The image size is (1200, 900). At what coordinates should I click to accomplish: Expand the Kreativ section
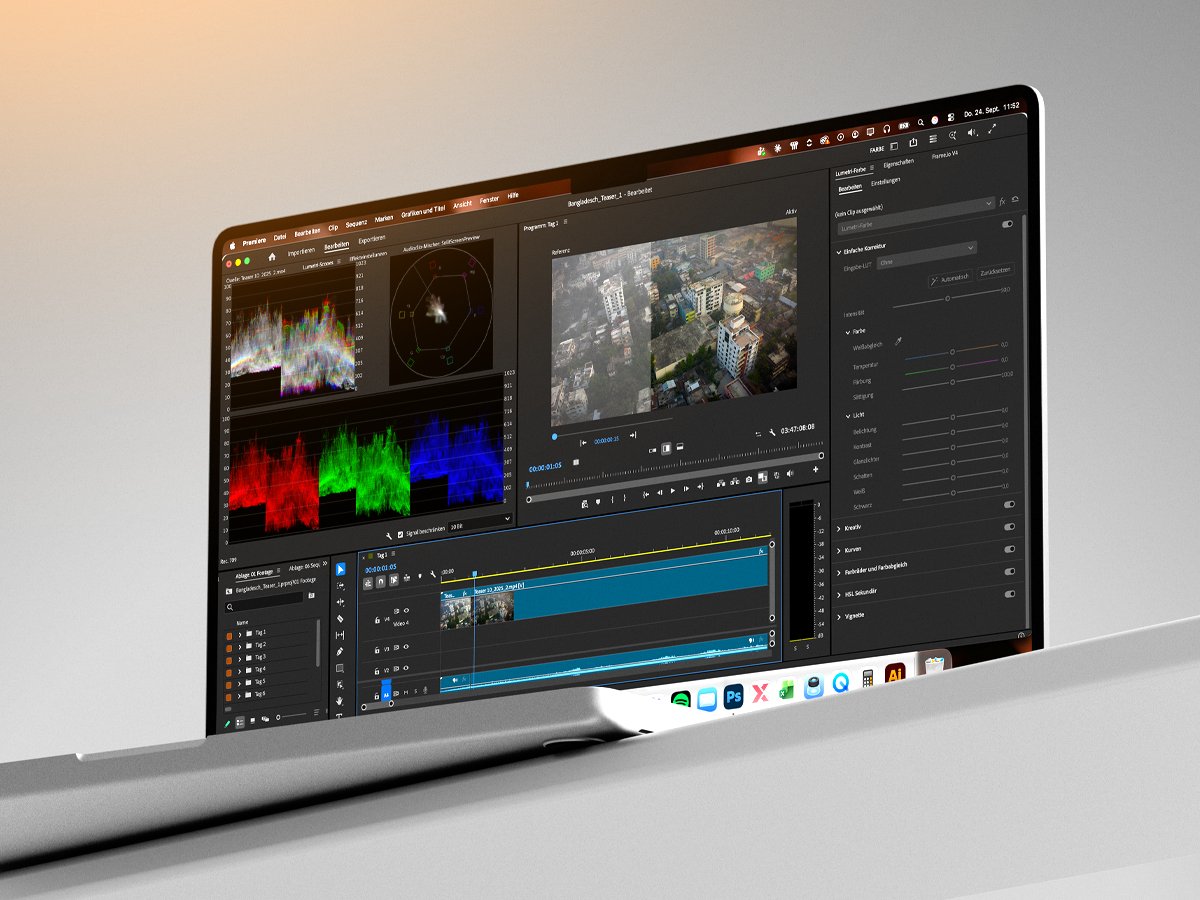click(x=838, y=528)
